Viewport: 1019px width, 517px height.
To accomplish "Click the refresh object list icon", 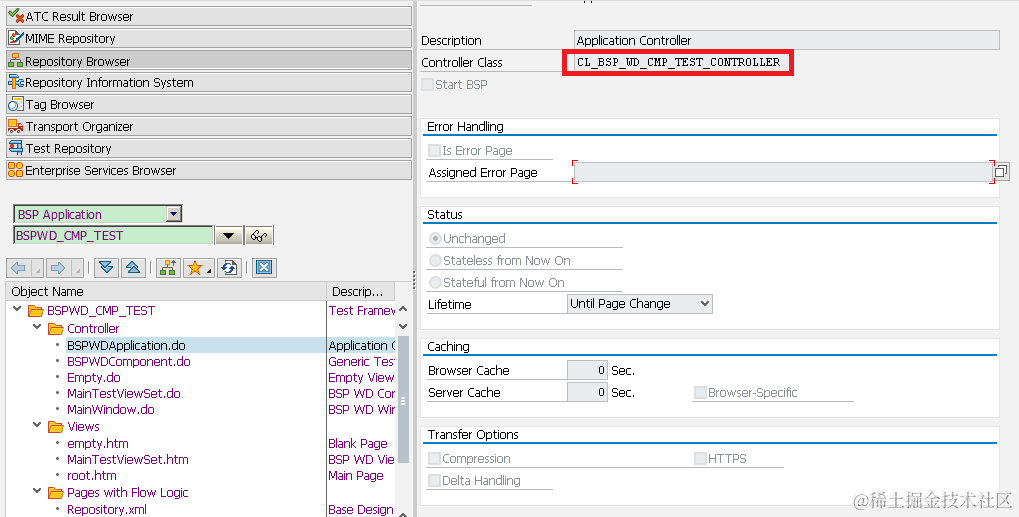I will tap(229, 268).
